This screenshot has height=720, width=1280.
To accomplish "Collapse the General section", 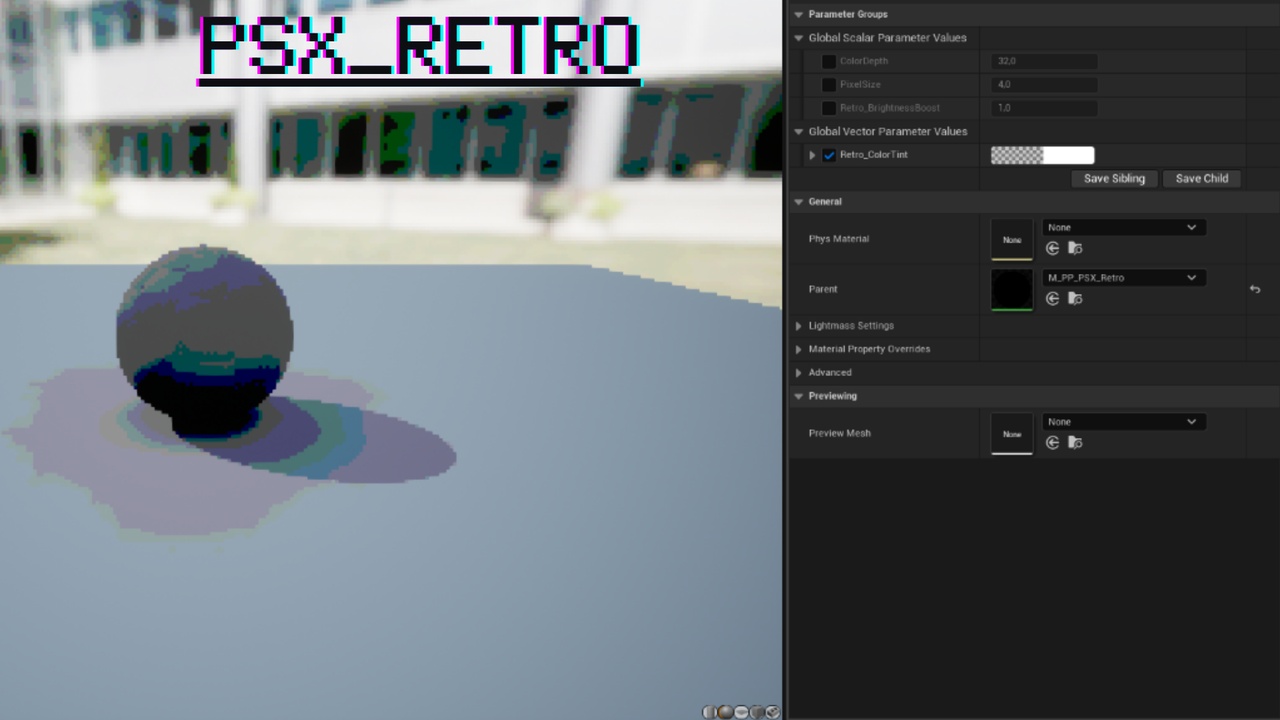I will coord(799,201).
